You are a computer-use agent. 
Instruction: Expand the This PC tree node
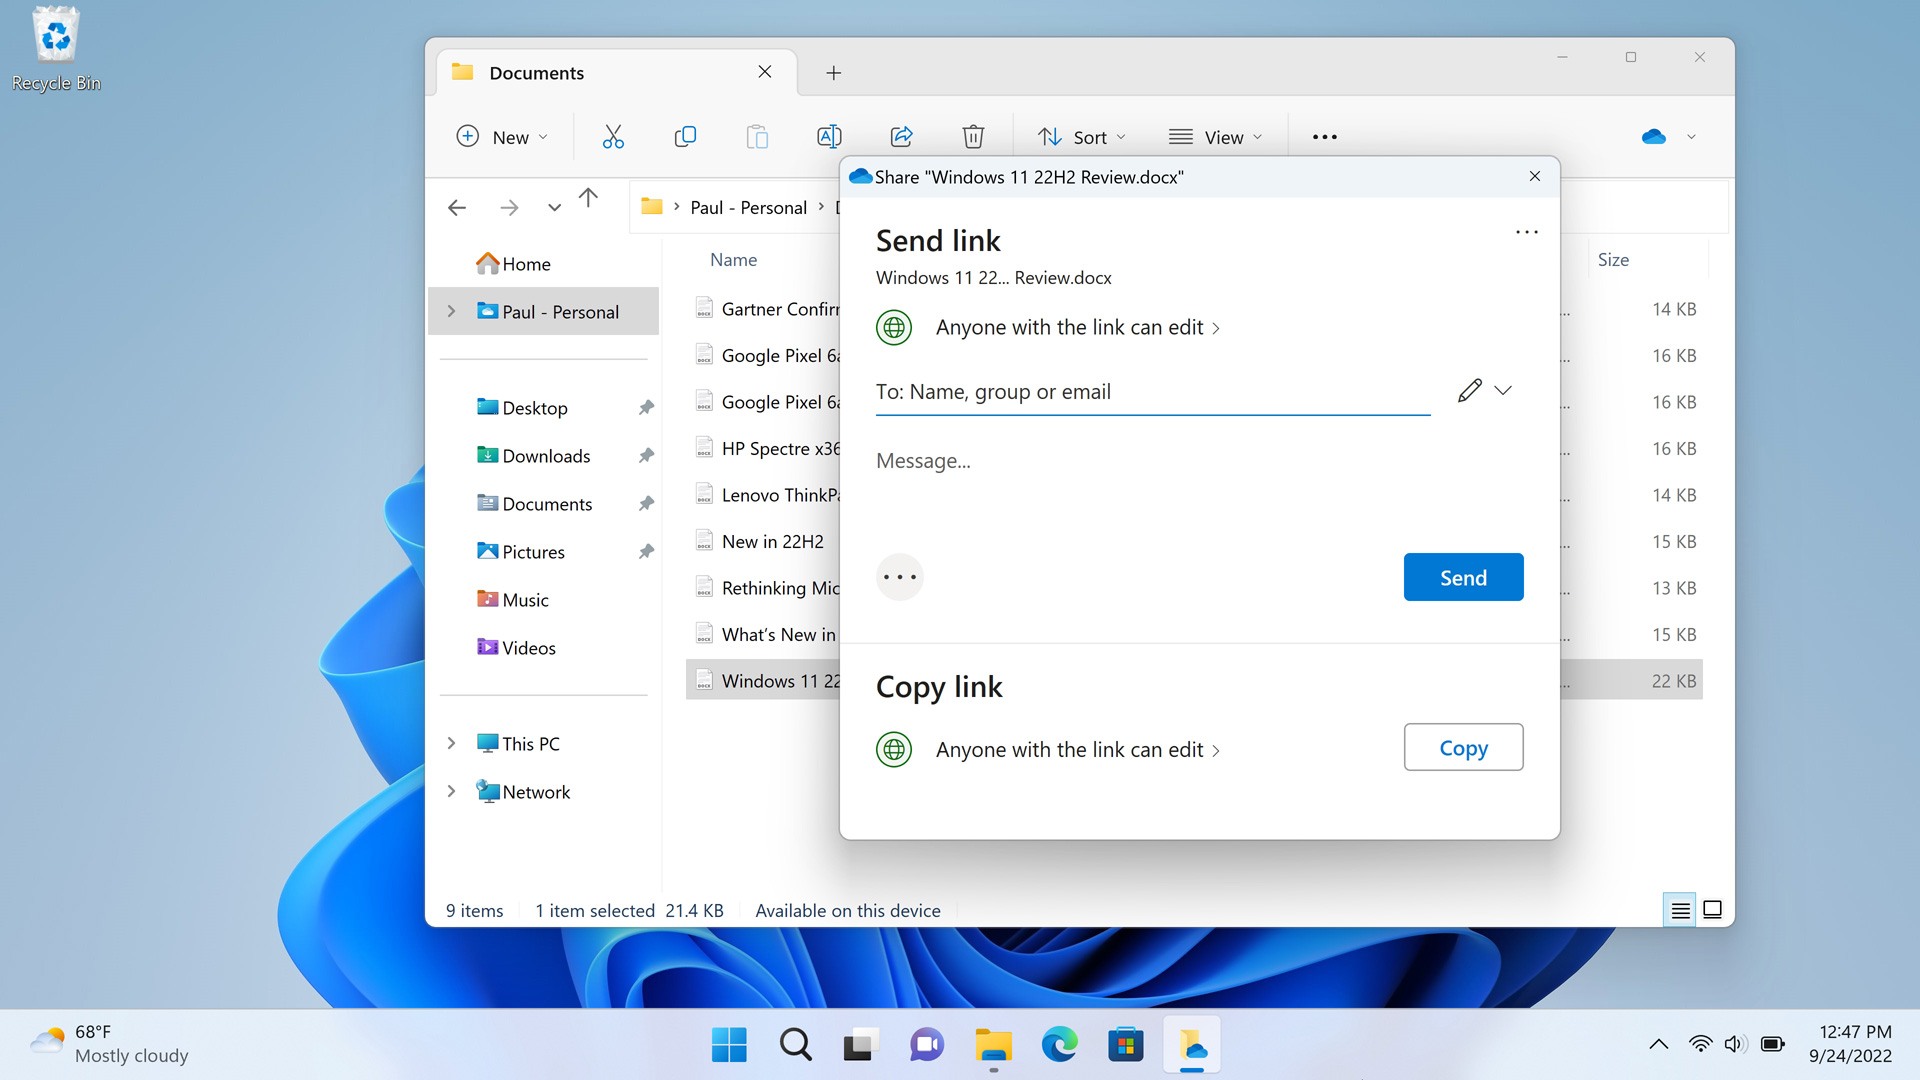pos(451,744)
